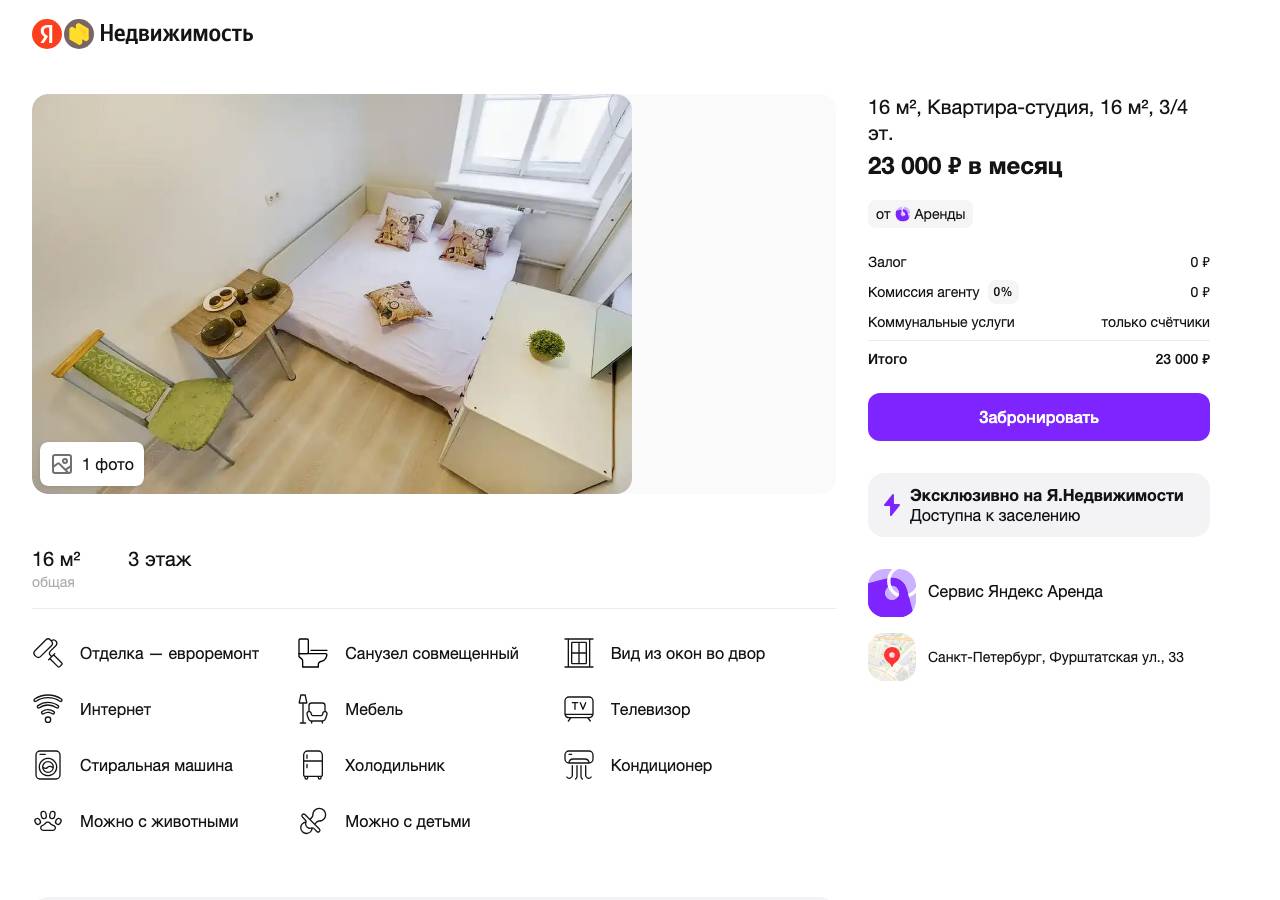The image size is (1280, 900).
Task: Open address Санкт-Петербург, Фурштатская ул., 33
Action: tap(1056, 657)
